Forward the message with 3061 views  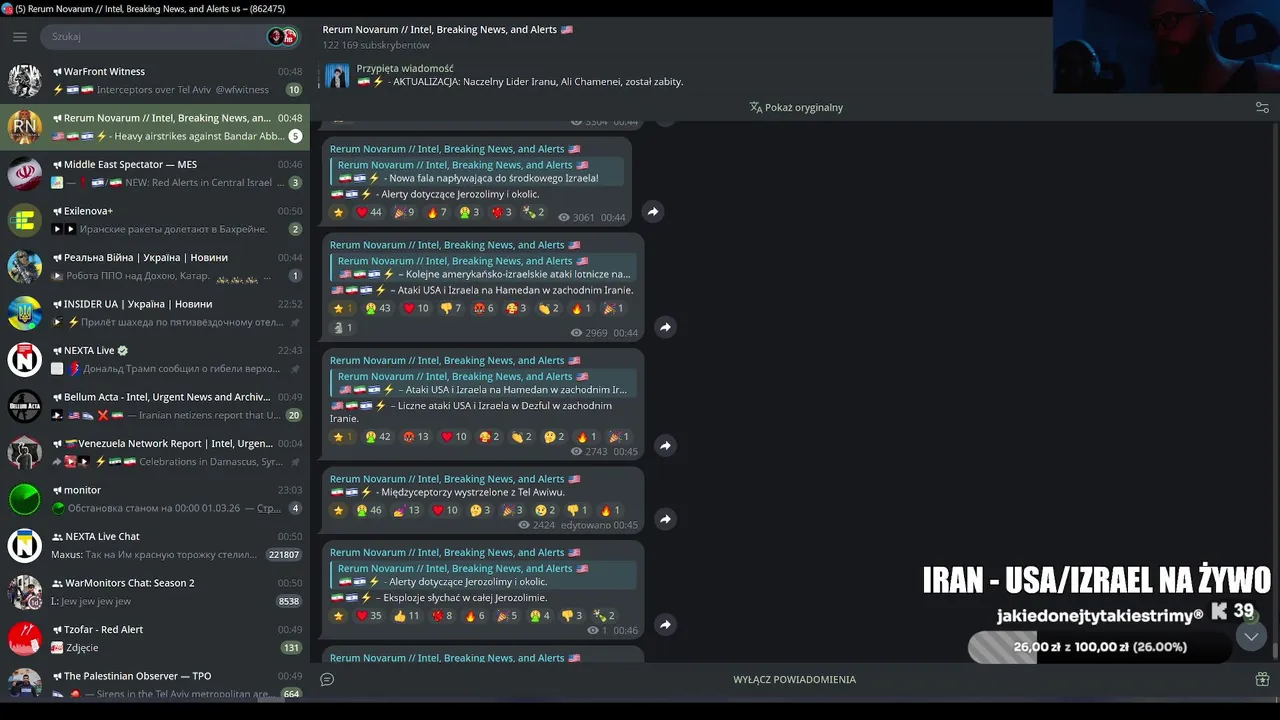pos(653,212)
